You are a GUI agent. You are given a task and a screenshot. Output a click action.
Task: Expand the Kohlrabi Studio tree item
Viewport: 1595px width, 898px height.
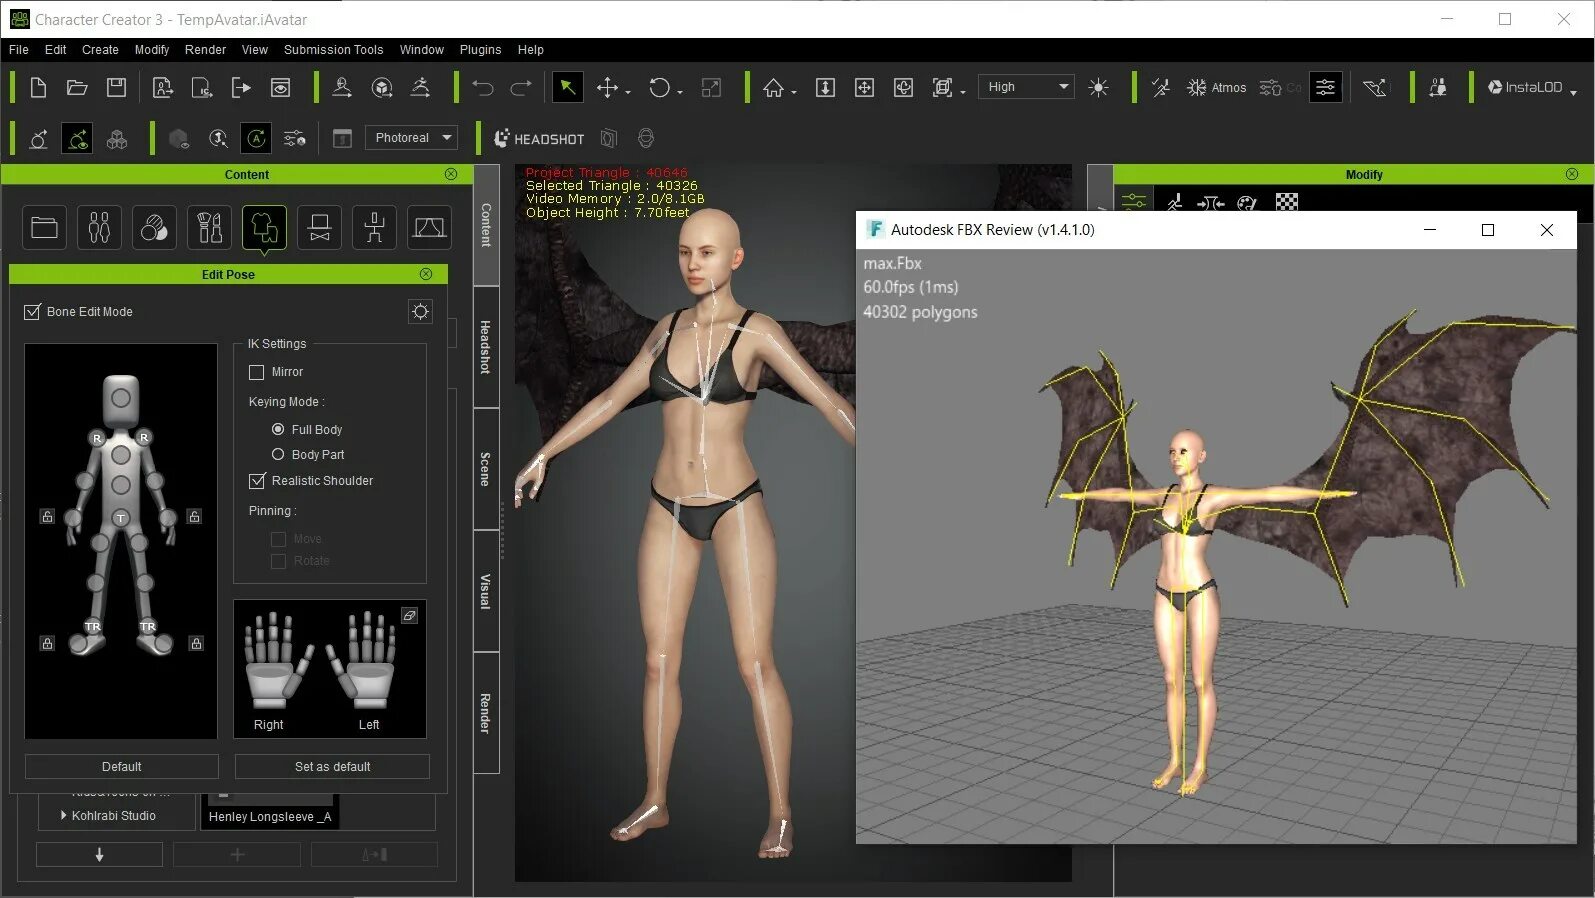[64, 816]
